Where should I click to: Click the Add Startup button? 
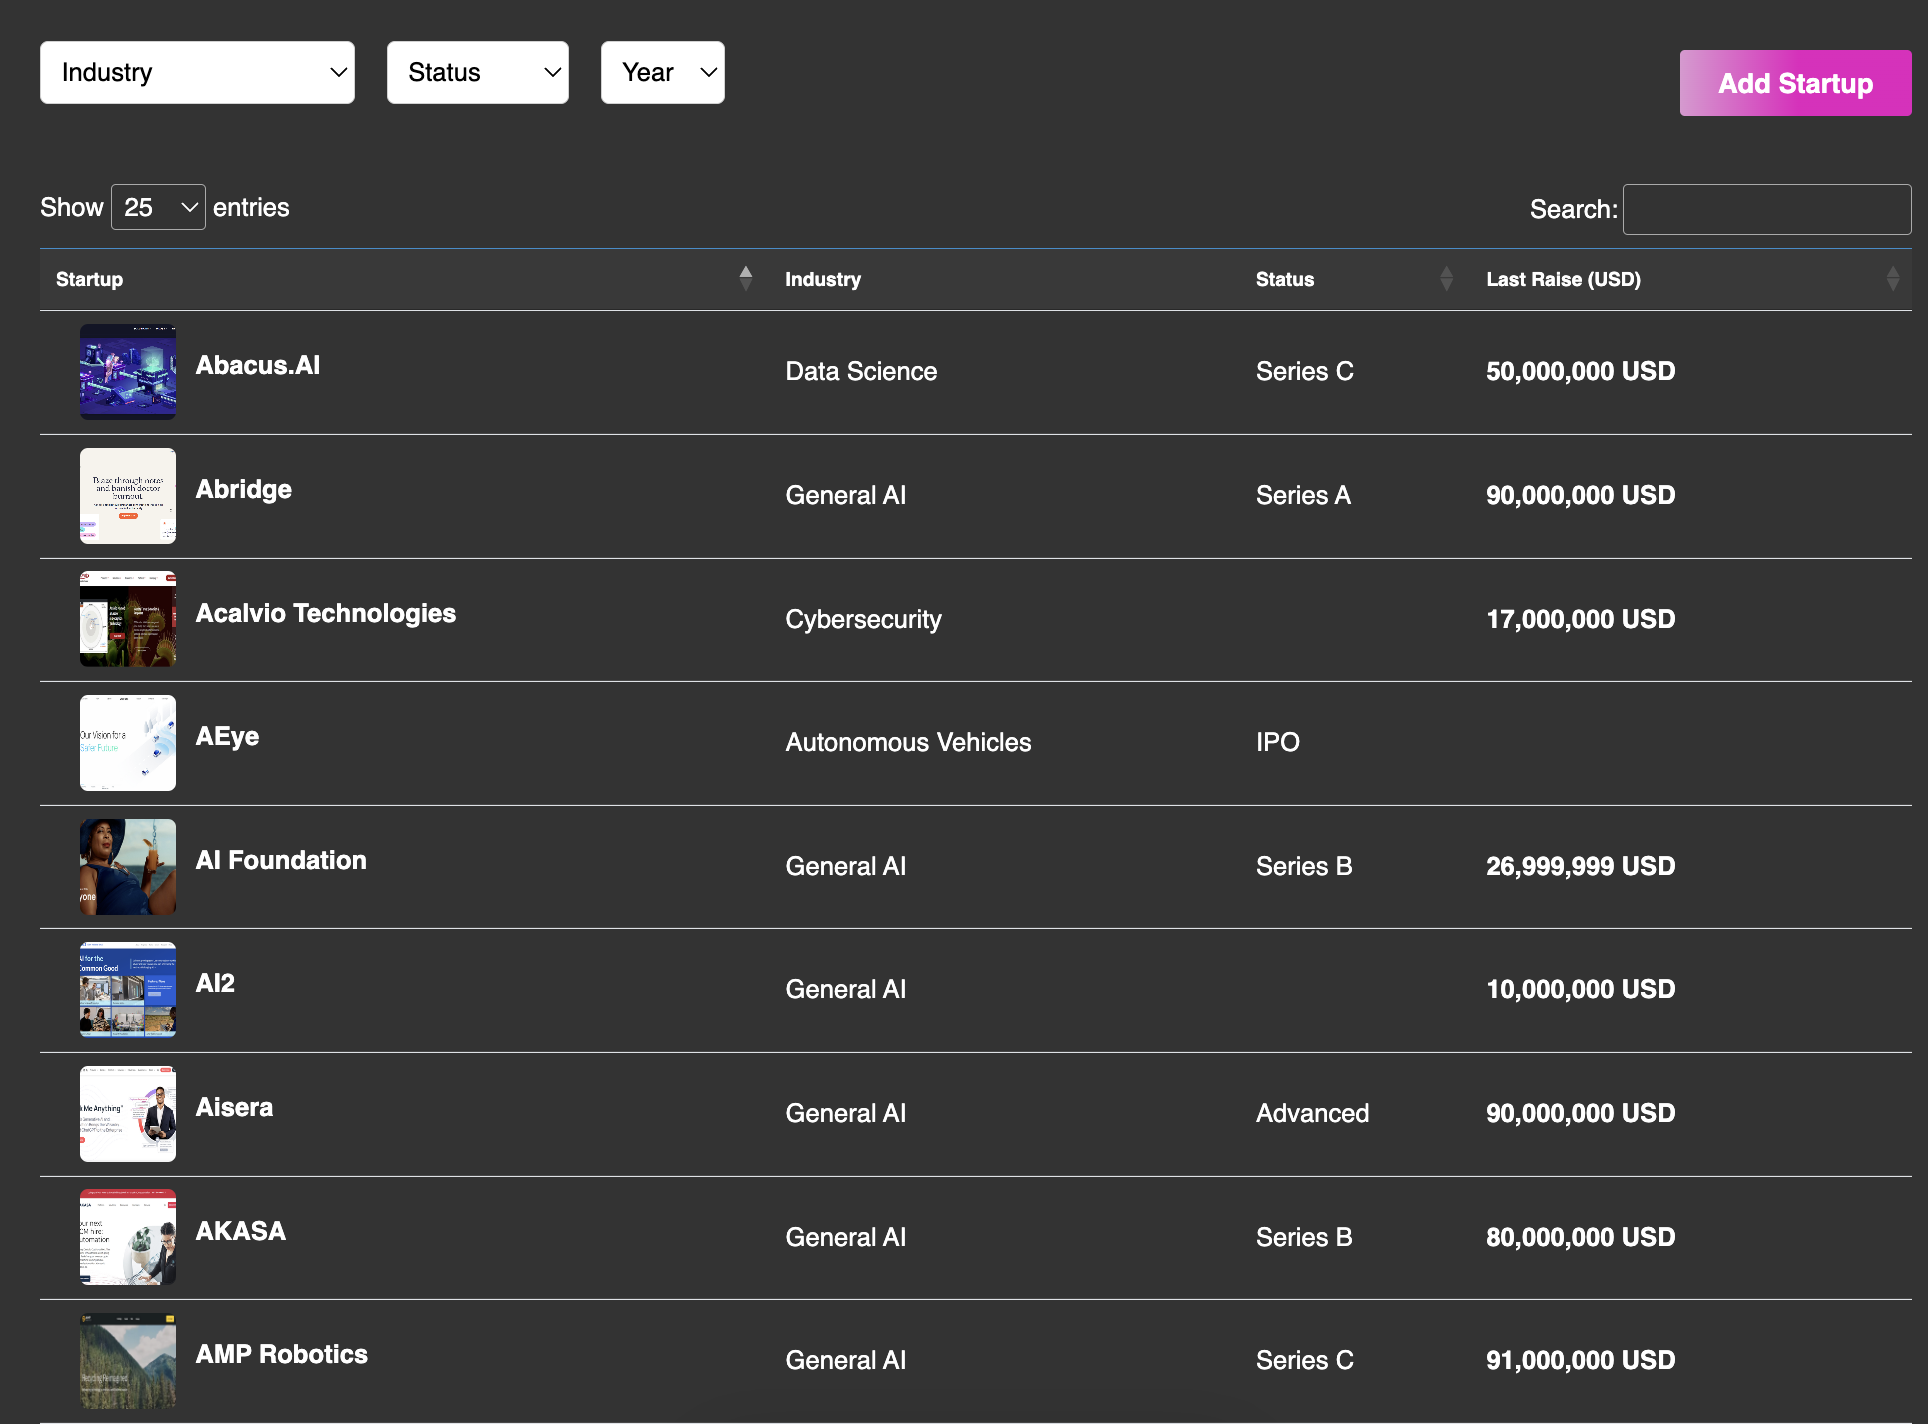pos(1796,83)
